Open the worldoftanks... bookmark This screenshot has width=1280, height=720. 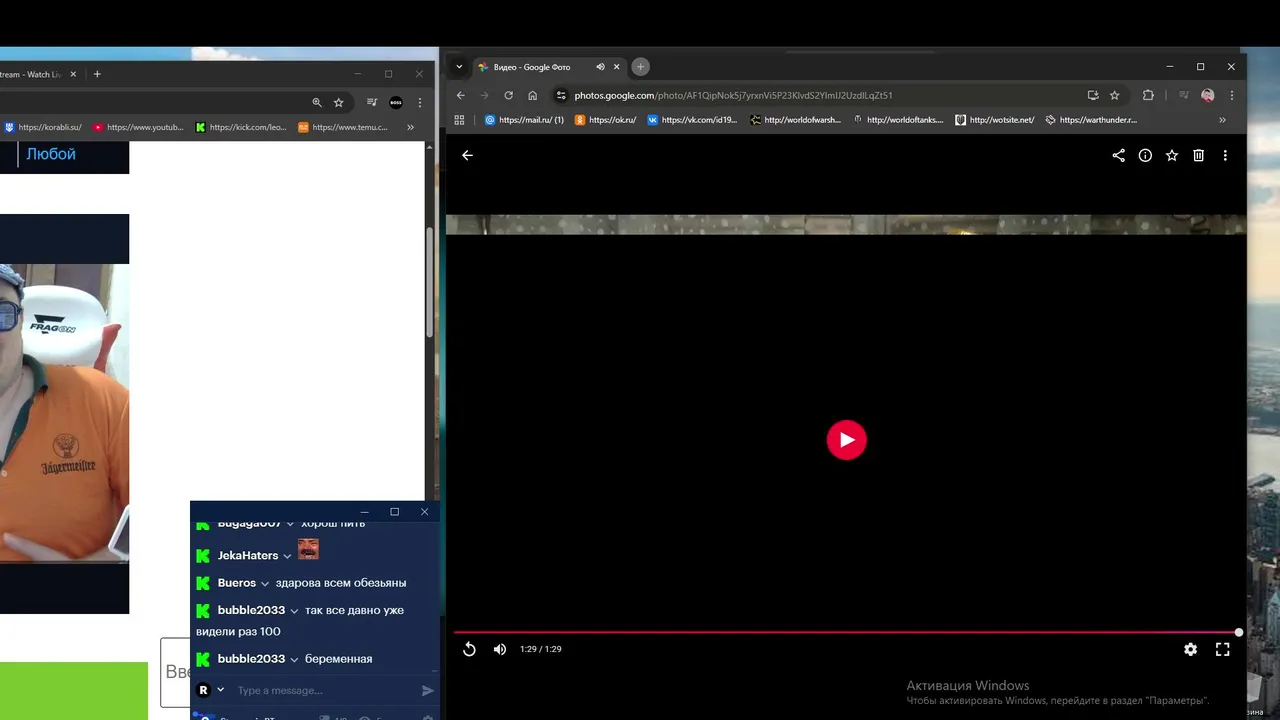898,120
